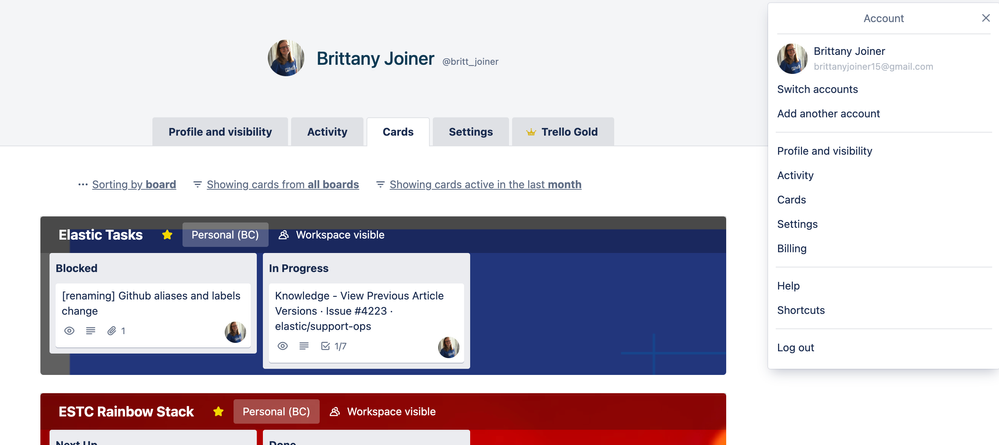Screen dimensions: 999x445
Task: Click Personal (BC) badge on ESTC Rainbow Stack
Action: [x=277, y=412]
